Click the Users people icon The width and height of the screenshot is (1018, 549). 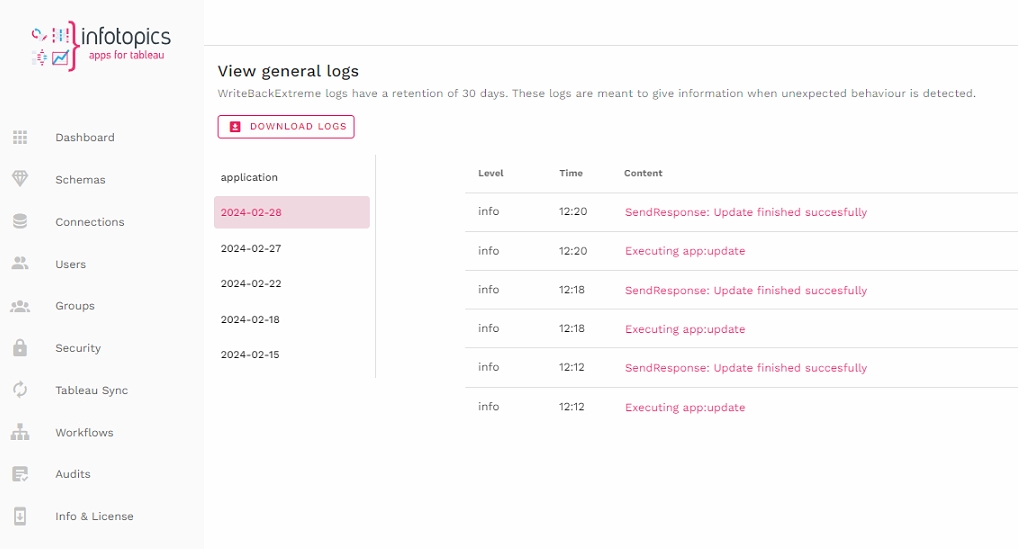pyautogui.click(x=20, y=264)
